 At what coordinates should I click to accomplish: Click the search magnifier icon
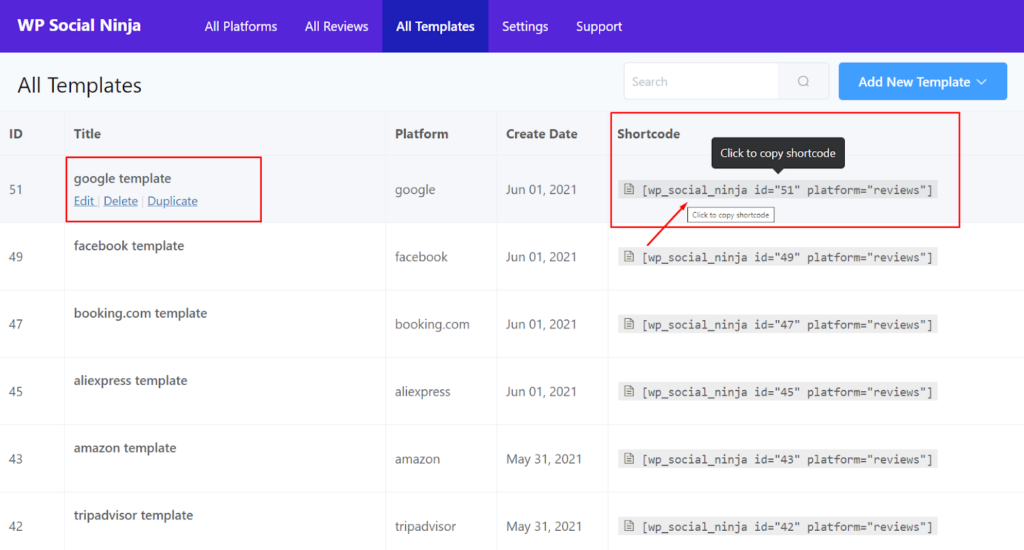[x=803, y=82]
